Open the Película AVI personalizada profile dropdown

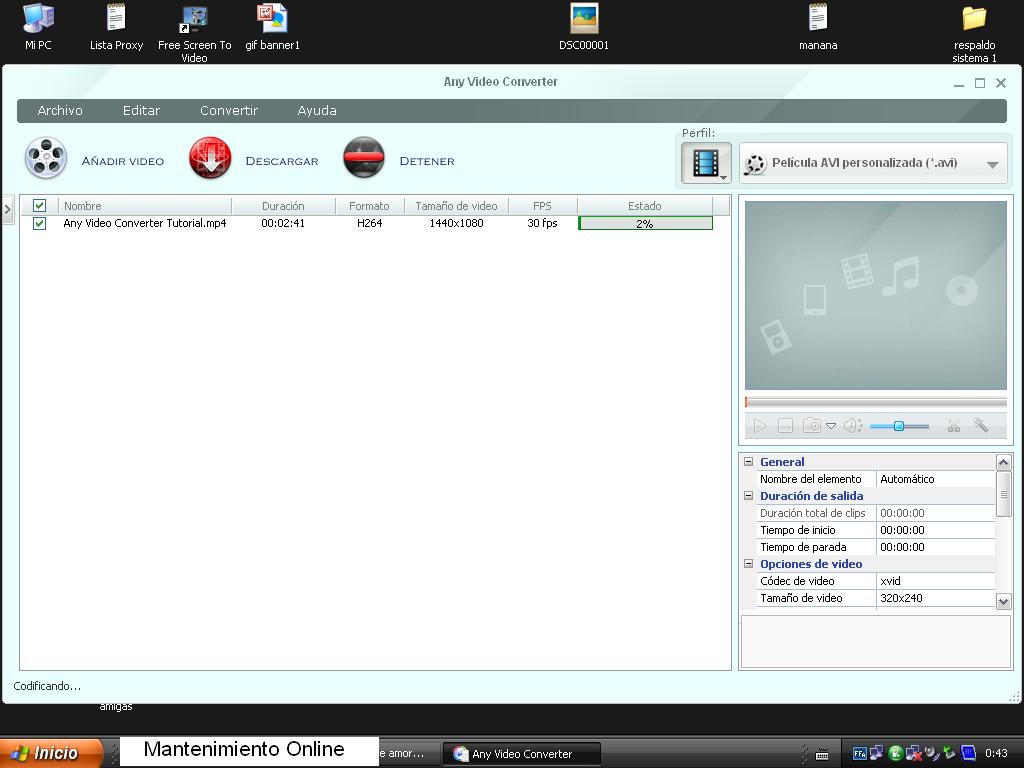[872, 162]
